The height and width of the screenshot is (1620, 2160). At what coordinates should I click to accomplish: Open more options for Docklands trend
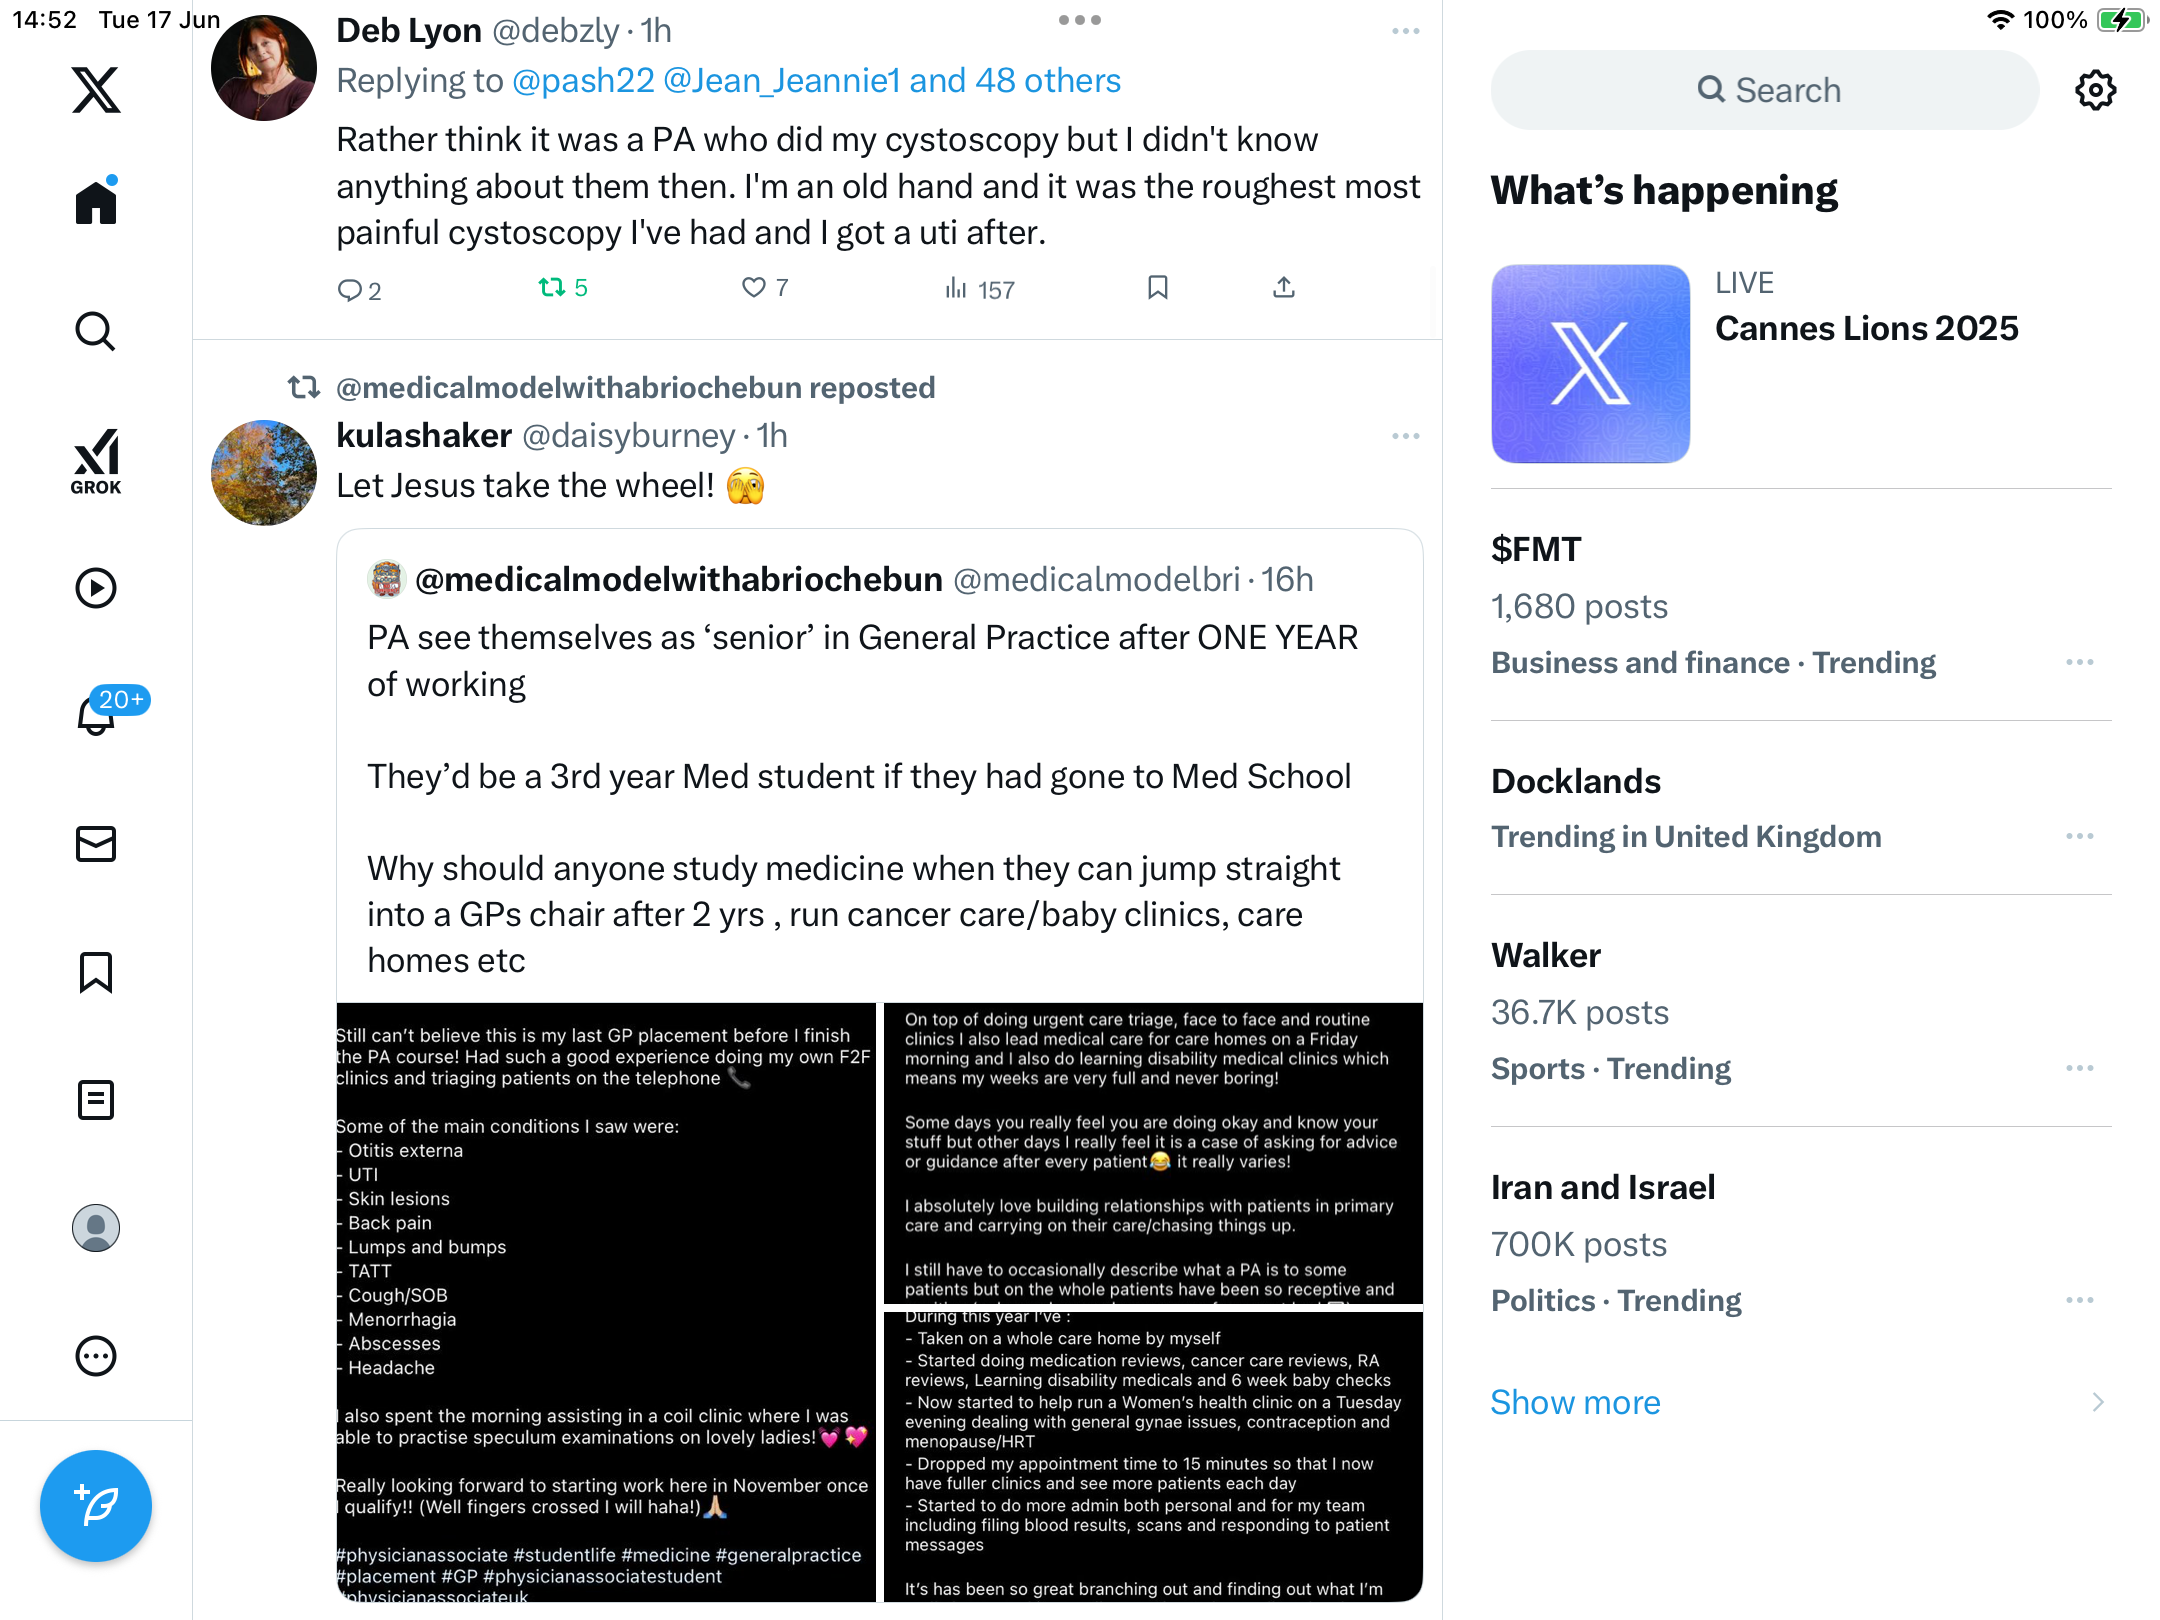click(x=2079, y=836)
